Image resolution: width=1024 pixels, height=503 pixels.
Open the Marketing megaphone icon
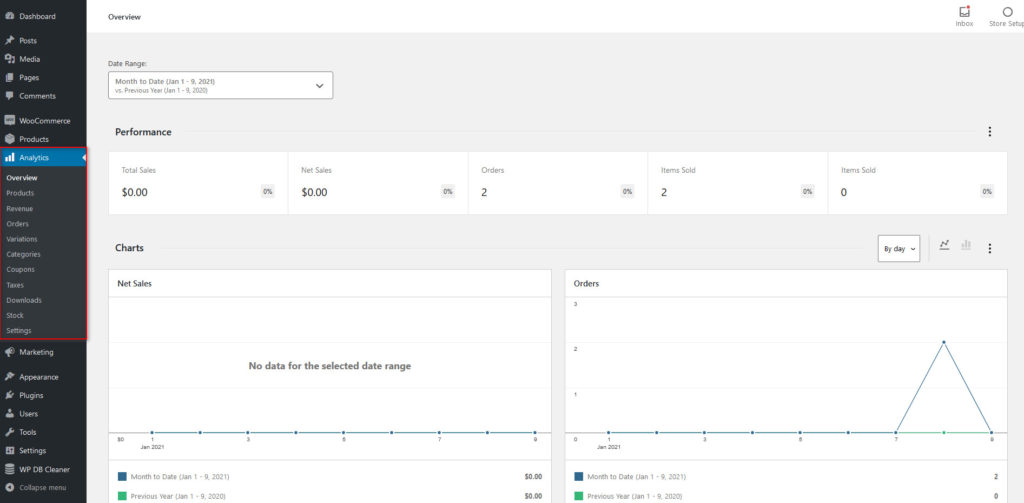10,352
